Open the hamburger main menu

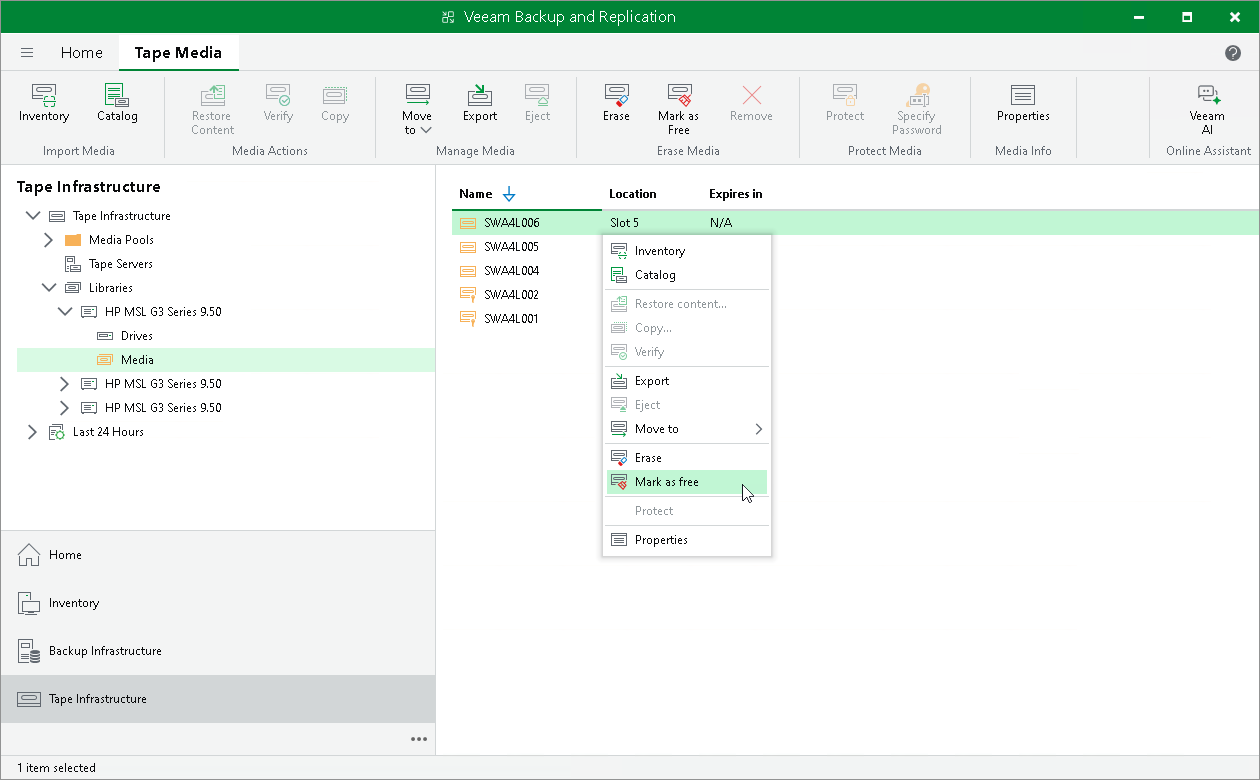coord(27,53)
